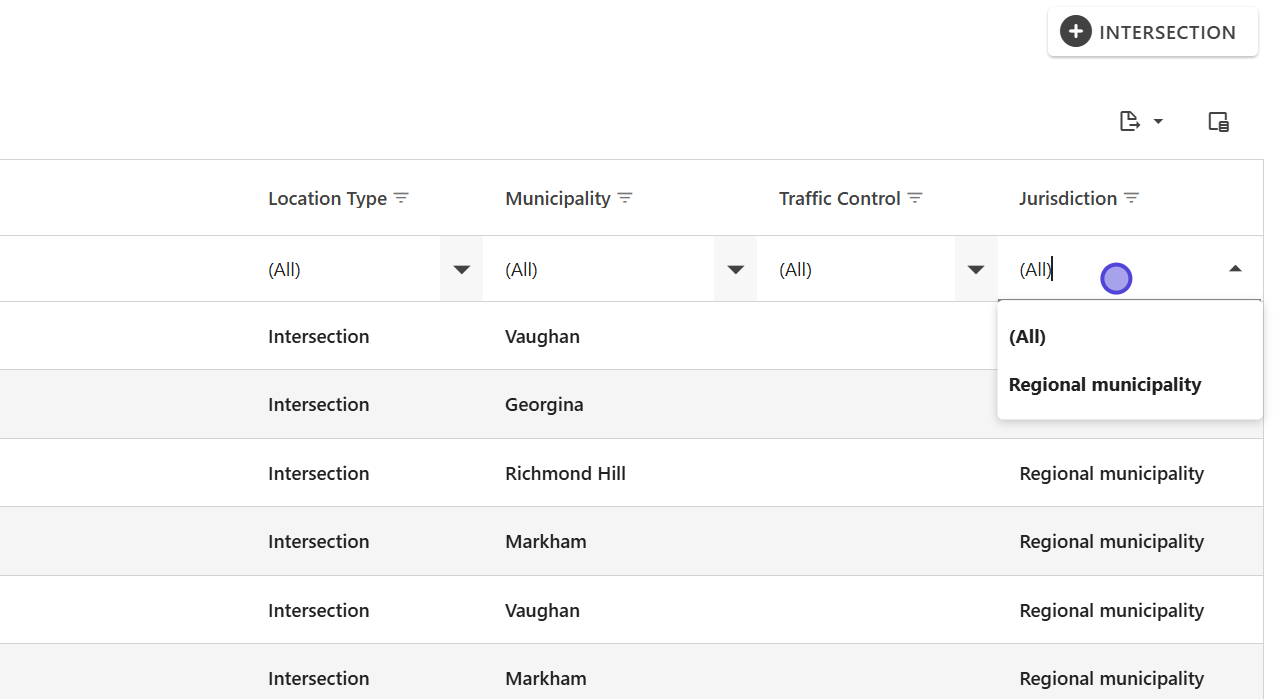Sort by the Jurisdiction column header
Screen dimensions: 1281x699
coord(1067,198)
